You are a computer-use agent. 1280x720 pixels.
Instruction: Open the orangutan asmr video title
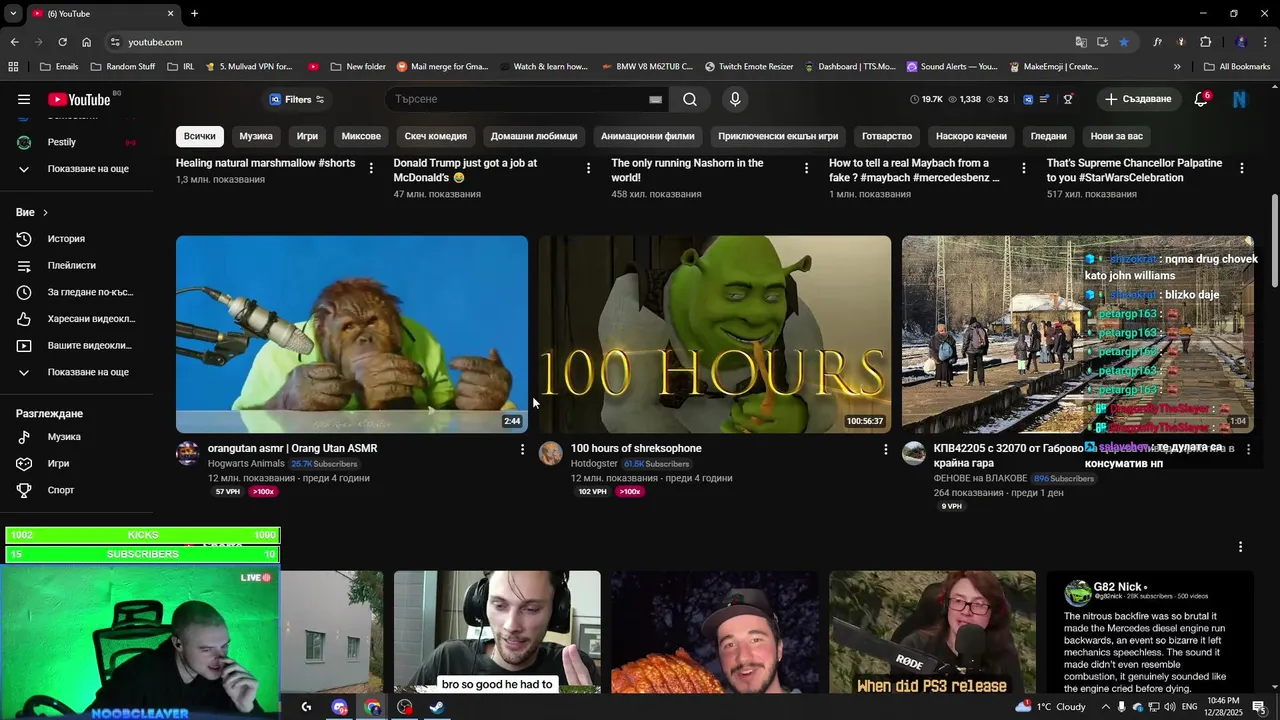292,448
